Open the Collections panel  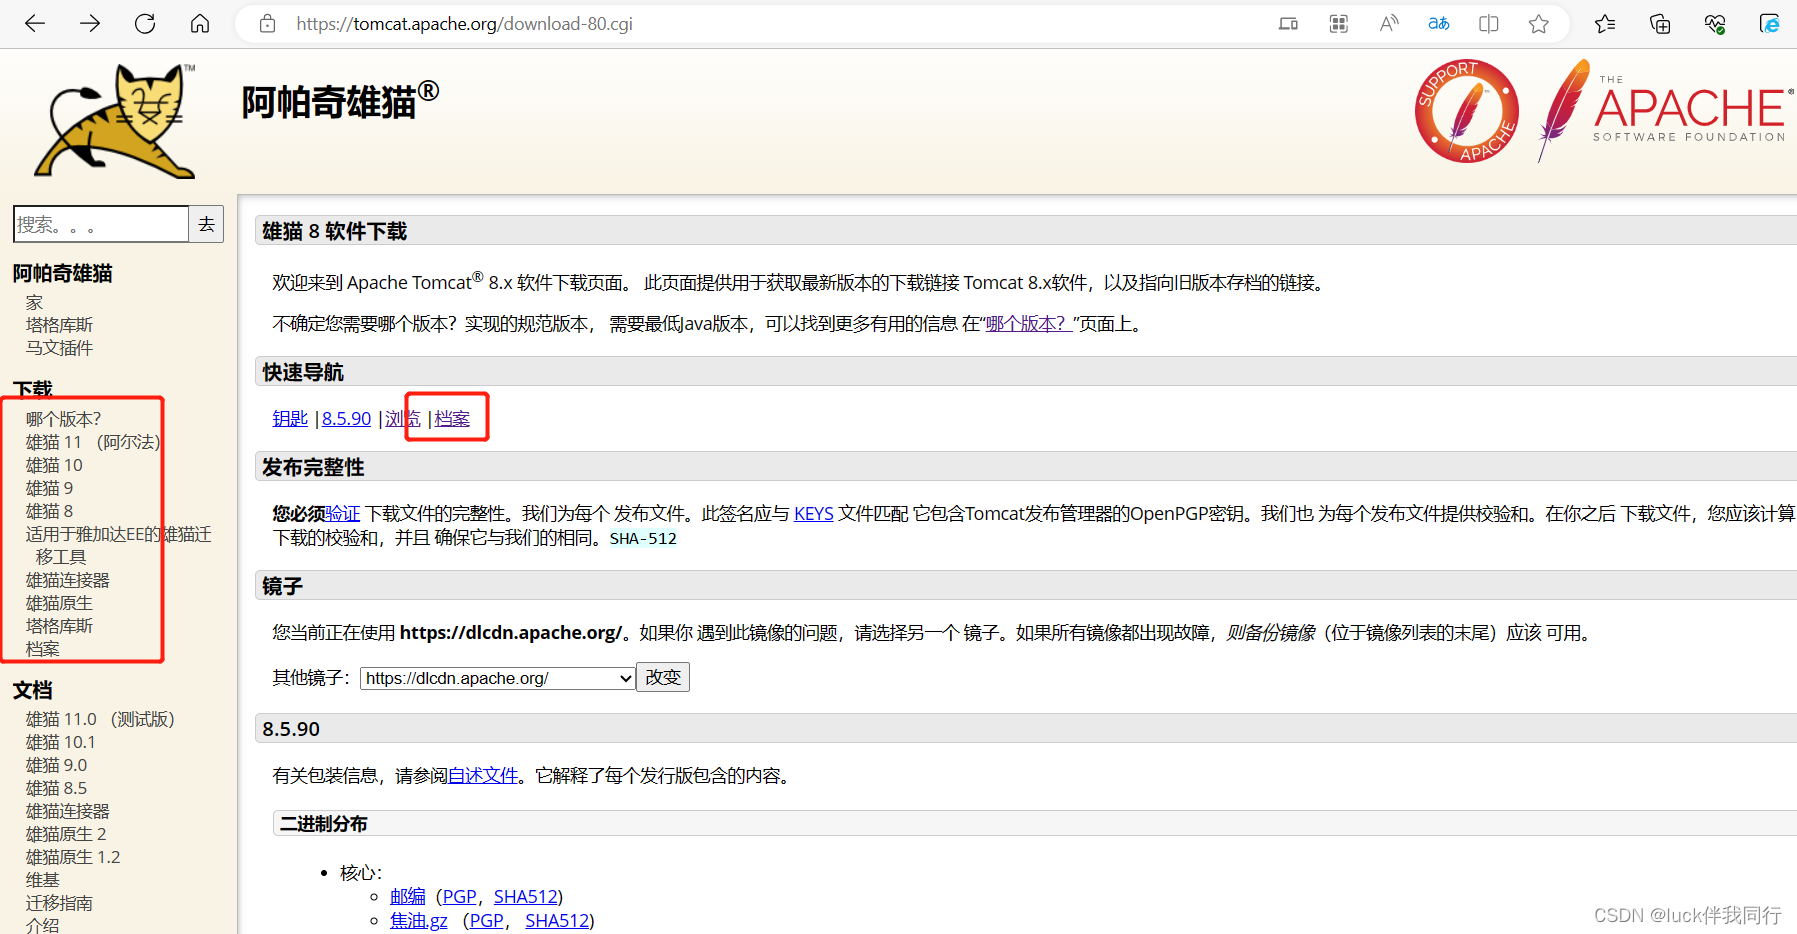point(1659,23)
